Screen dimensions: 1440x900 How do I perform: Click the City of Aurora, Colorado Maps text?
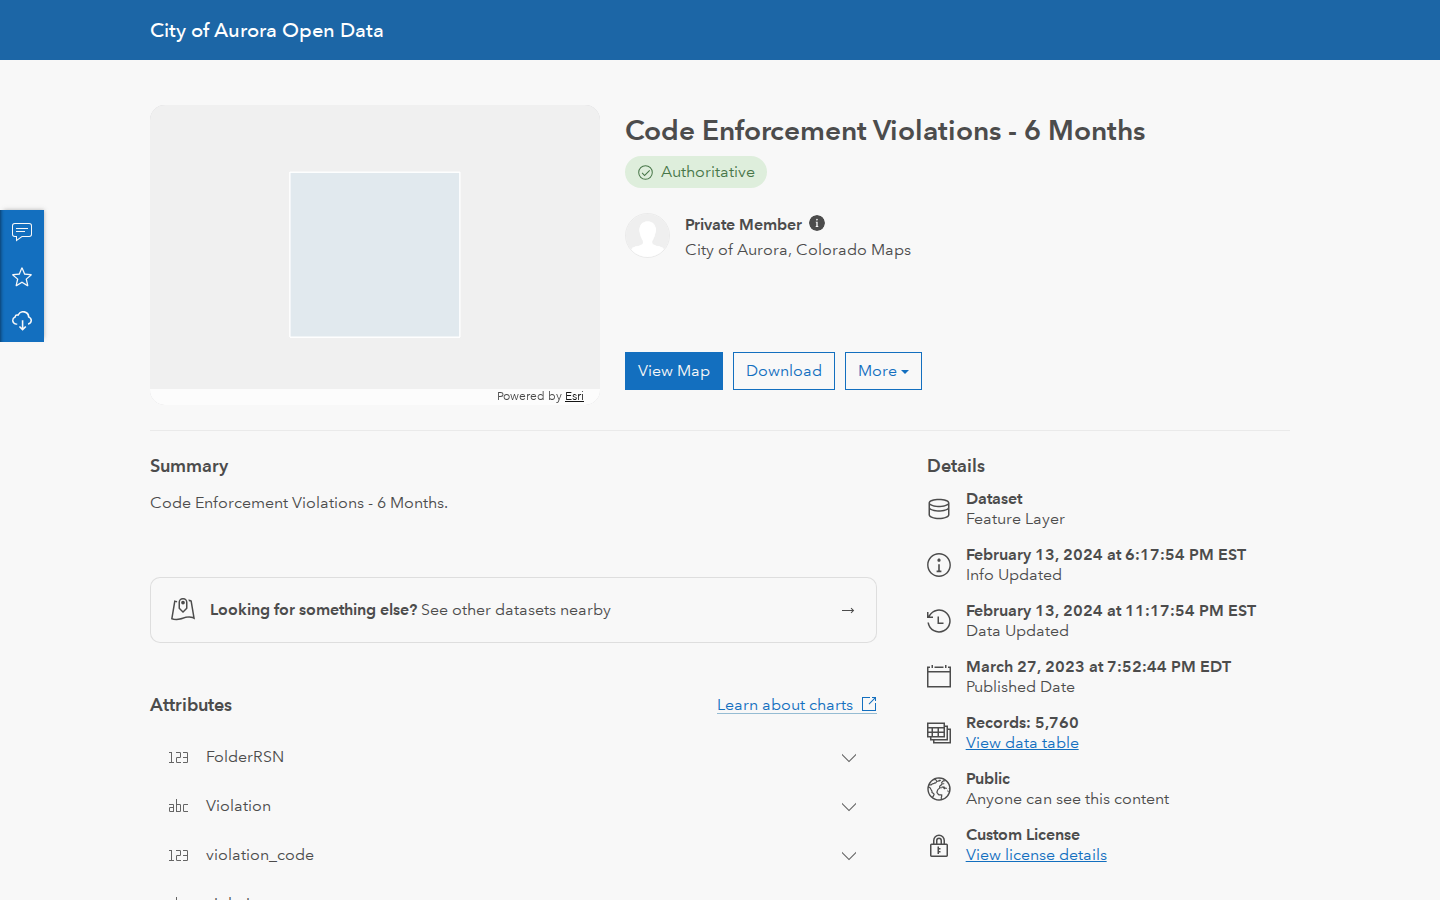pyautogui.click(x=798, y=250)
